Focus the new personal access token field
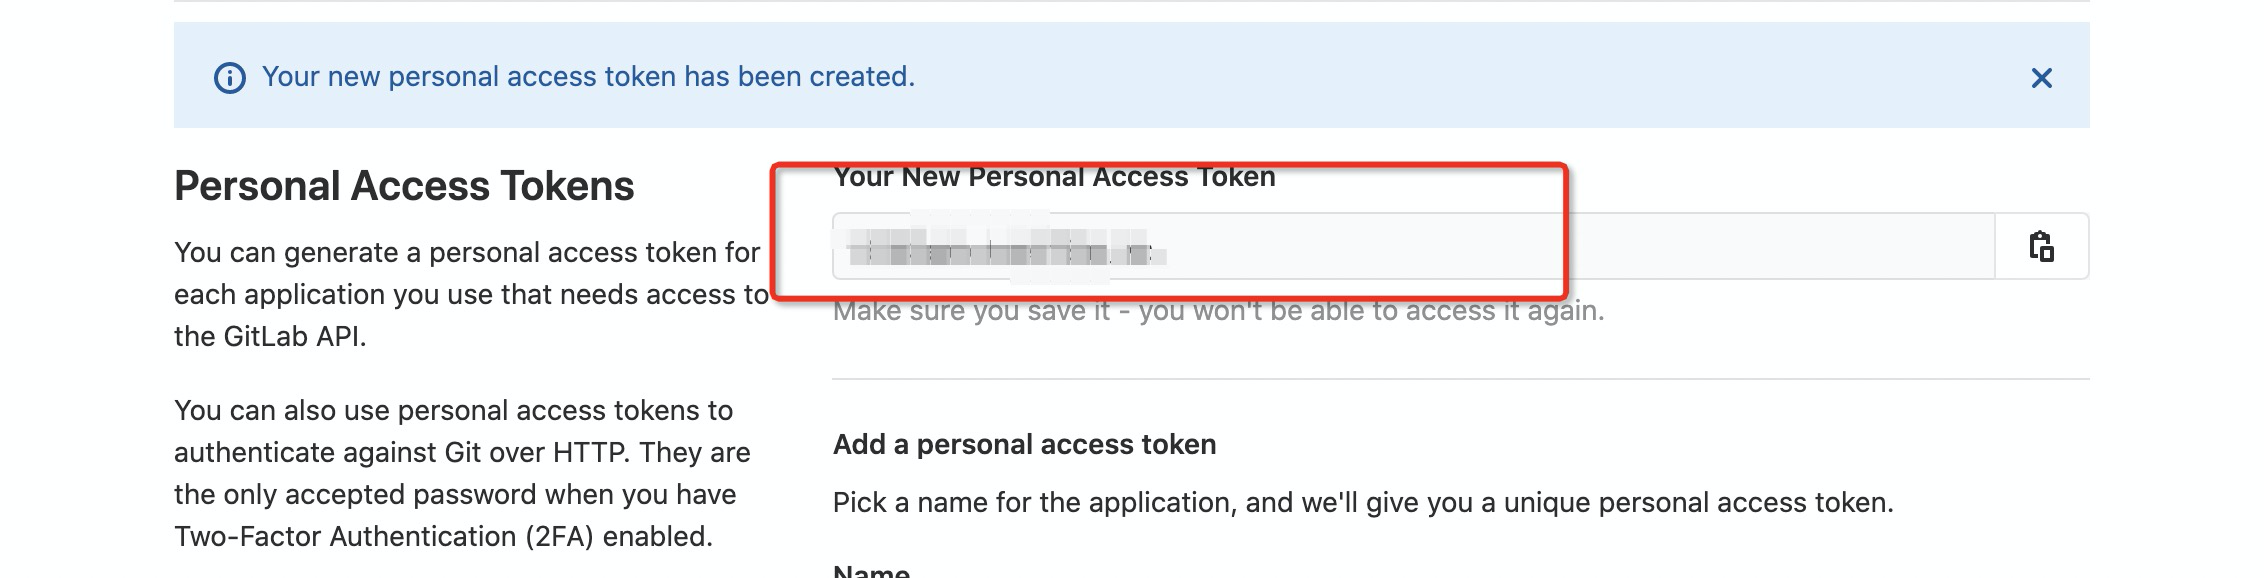This screenshot has width=2264, height=578. [1413, 246]
